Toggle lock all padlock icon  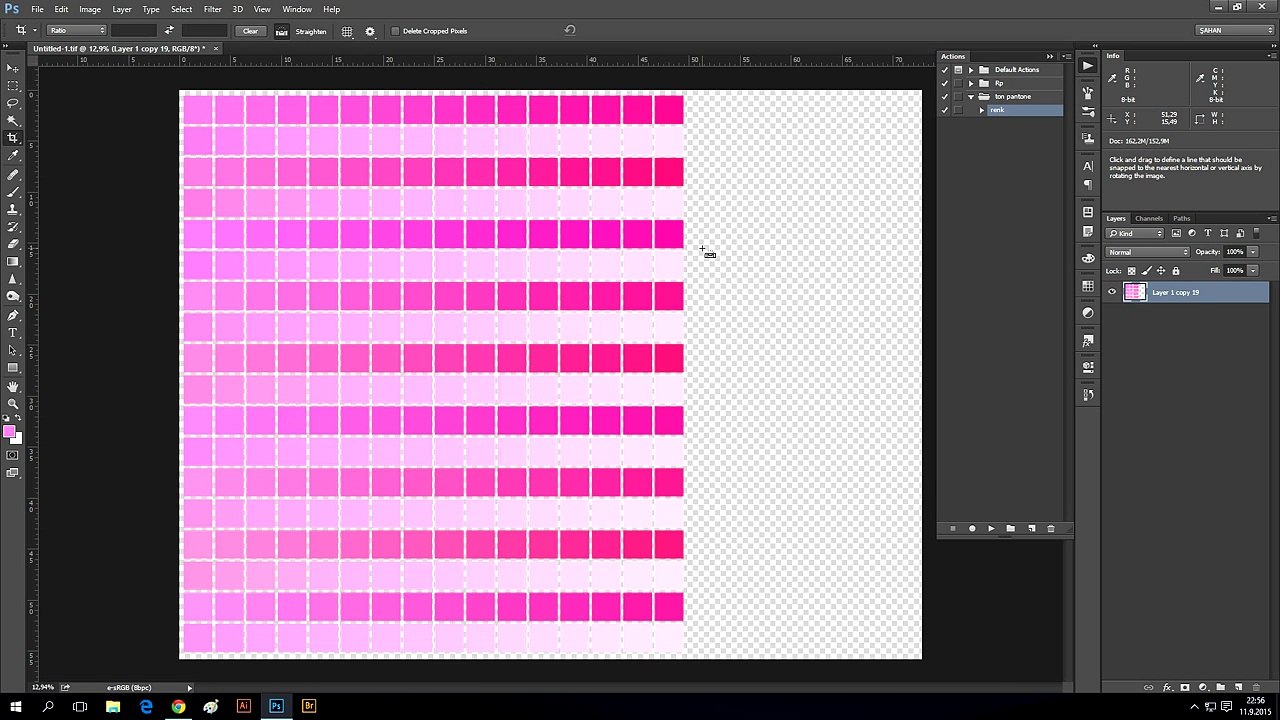pos(1176,271)
